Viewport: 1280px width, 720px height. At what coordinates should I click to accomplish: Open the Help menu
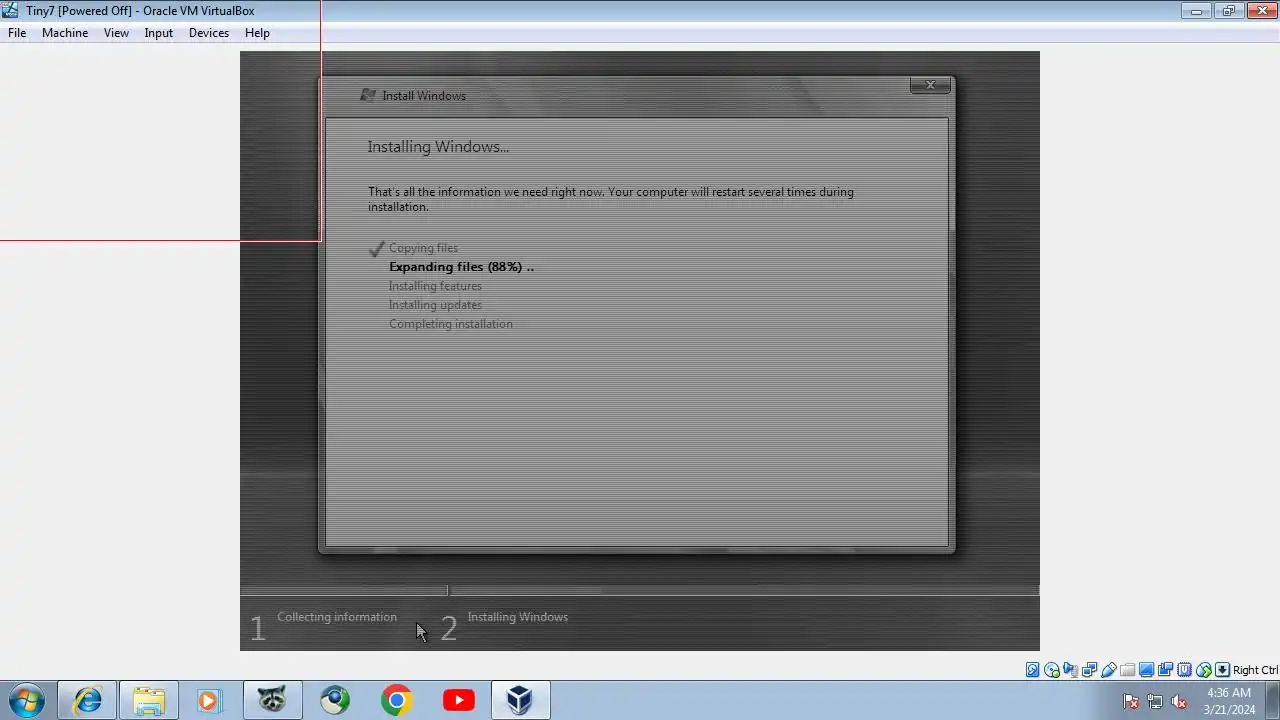coord(257,33)
